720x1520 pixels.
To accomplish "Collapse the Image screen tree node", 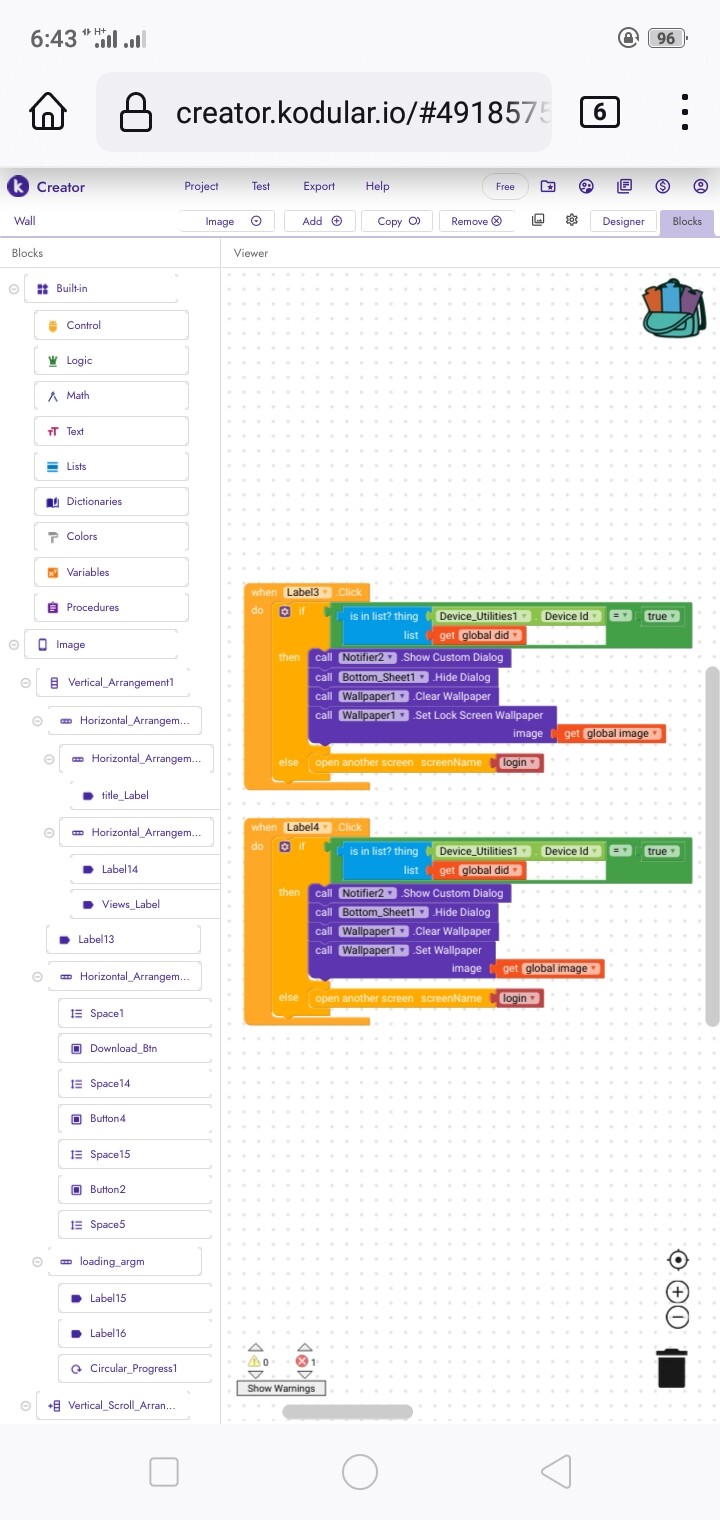I will [14, 645].
